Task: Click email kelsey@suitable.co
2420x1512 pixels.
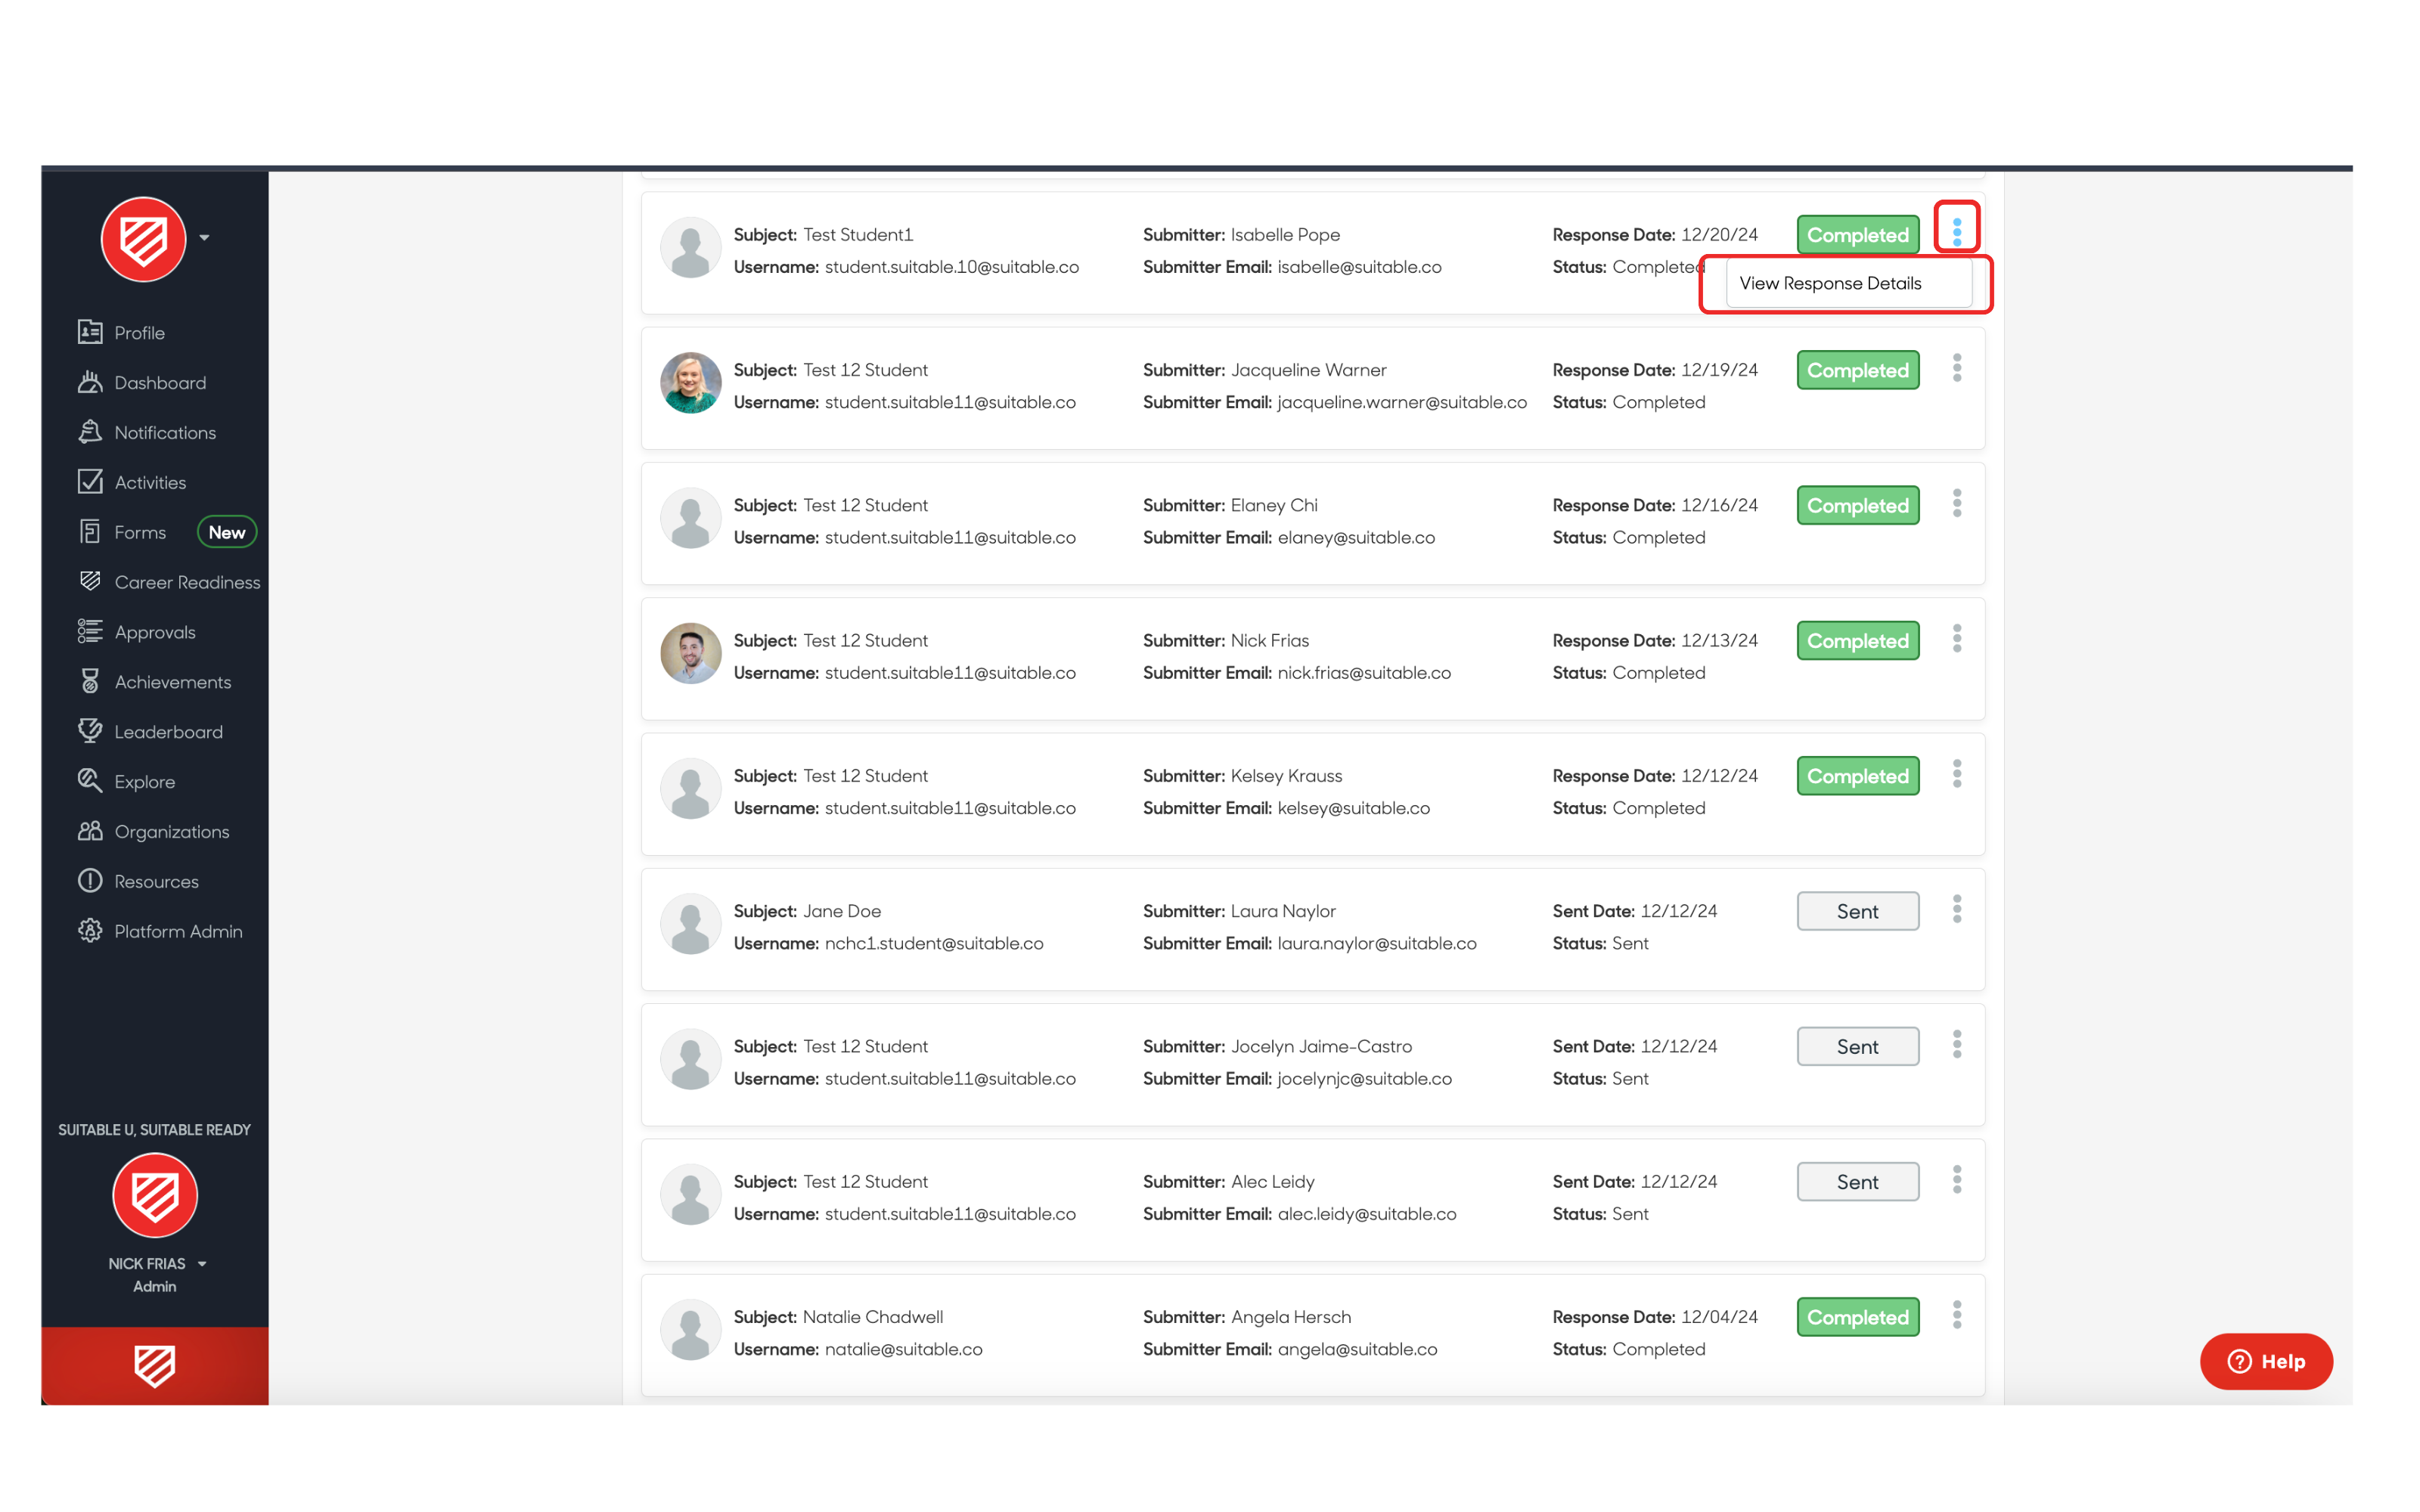Action: pyautogui.click(x=1354, y=808)
